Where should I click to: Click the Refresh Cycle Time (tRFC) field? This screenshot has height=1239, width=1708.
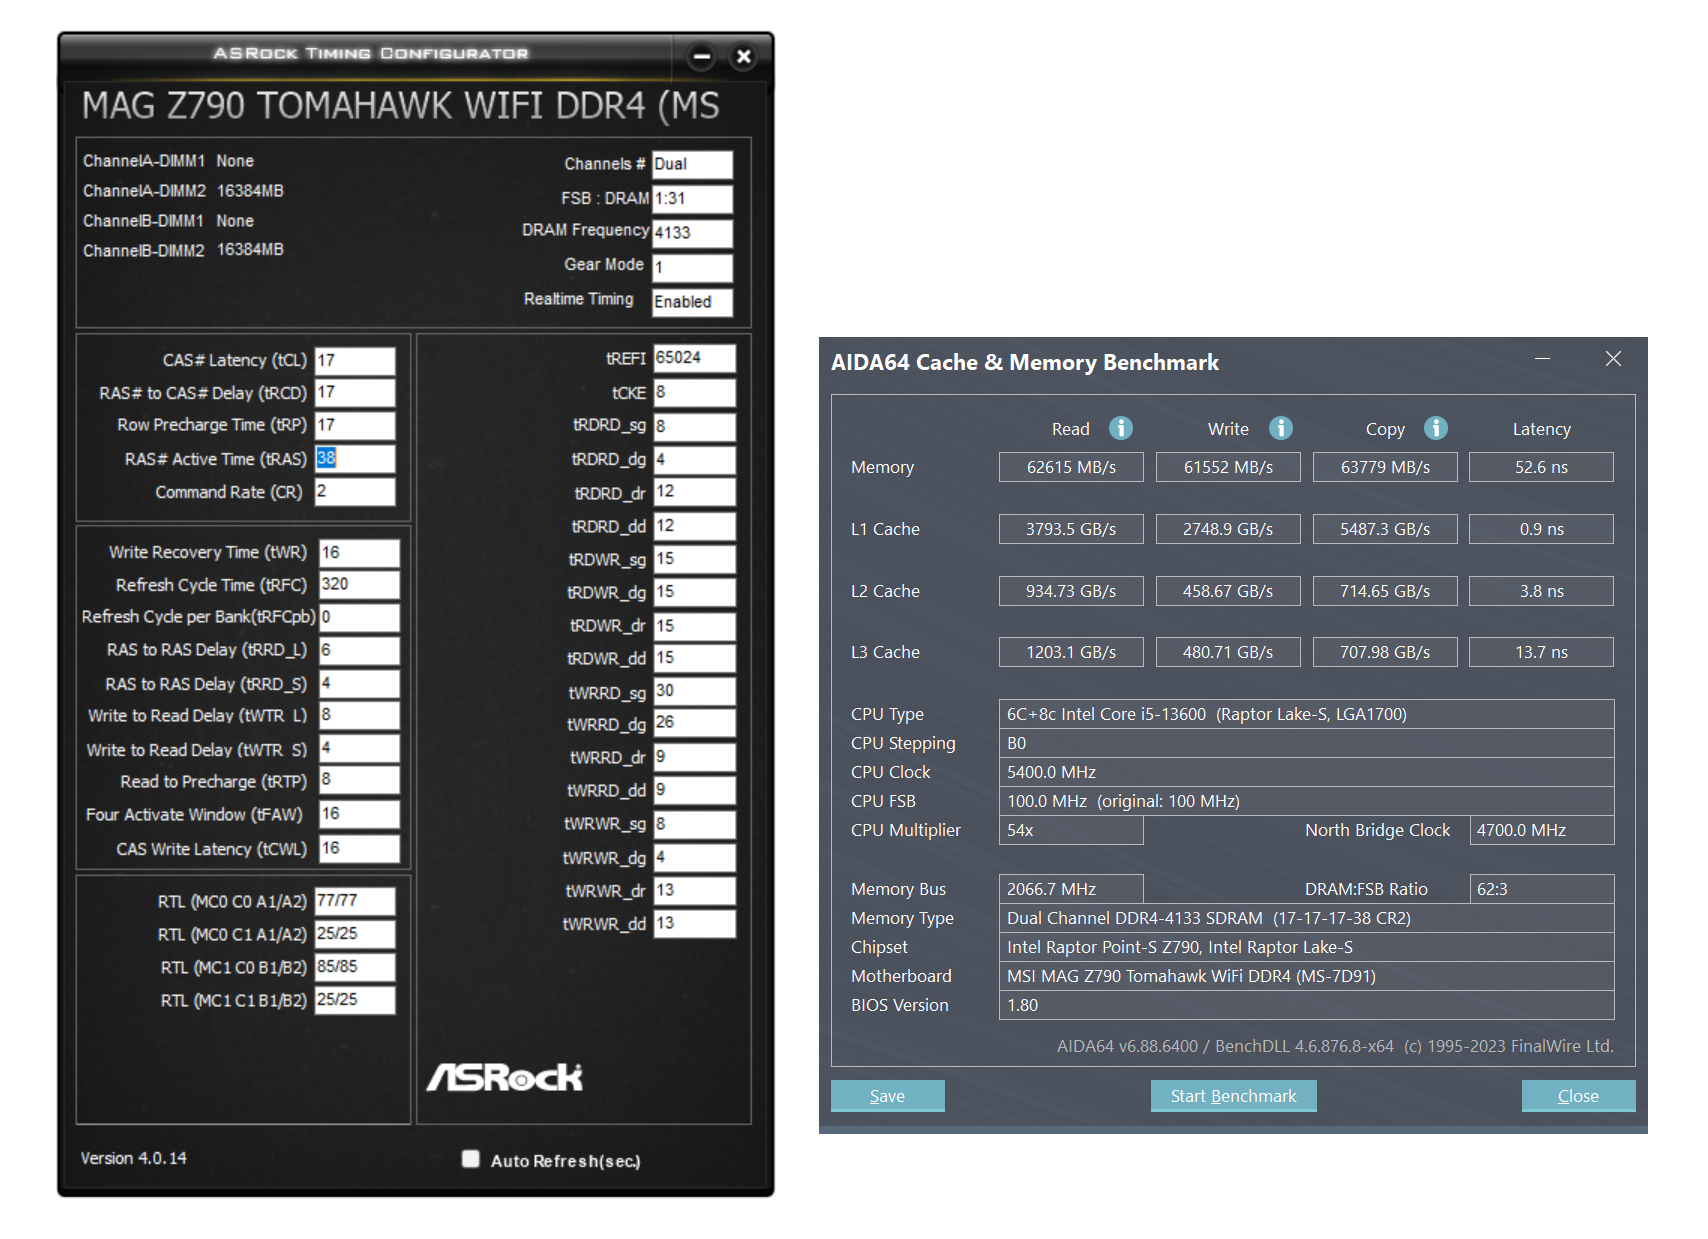click(359, 584)
